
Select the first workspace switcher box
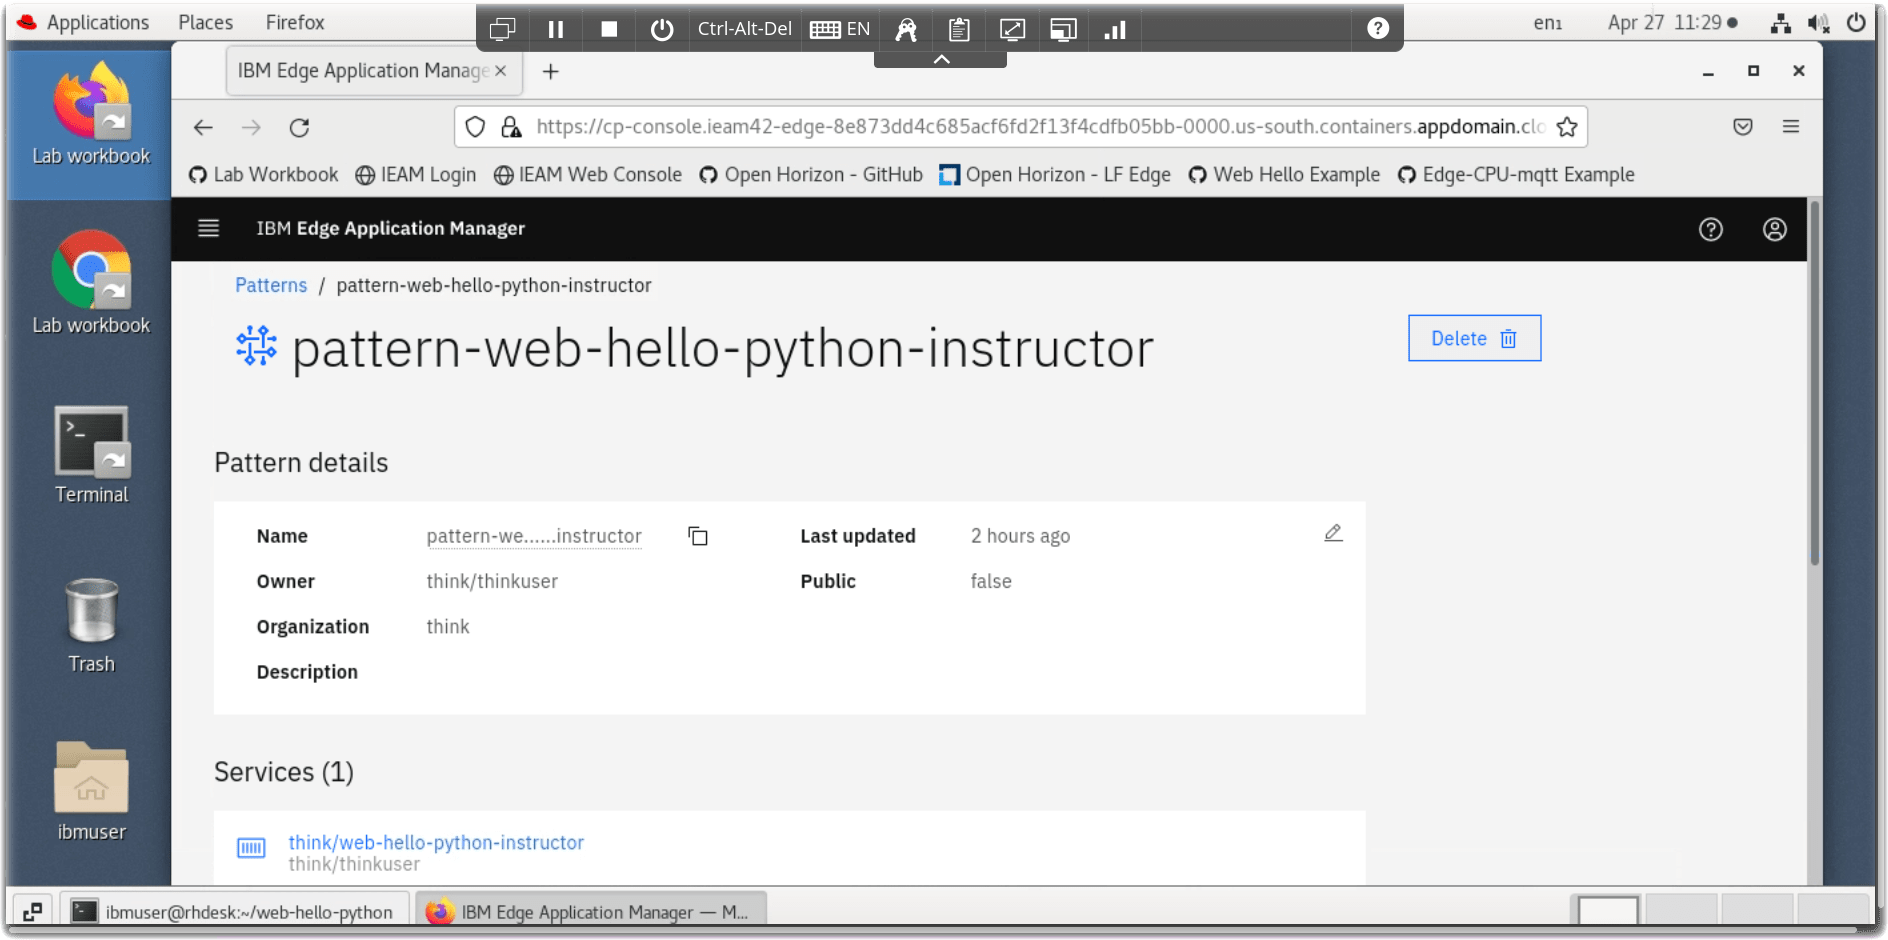click(1608, 911)
